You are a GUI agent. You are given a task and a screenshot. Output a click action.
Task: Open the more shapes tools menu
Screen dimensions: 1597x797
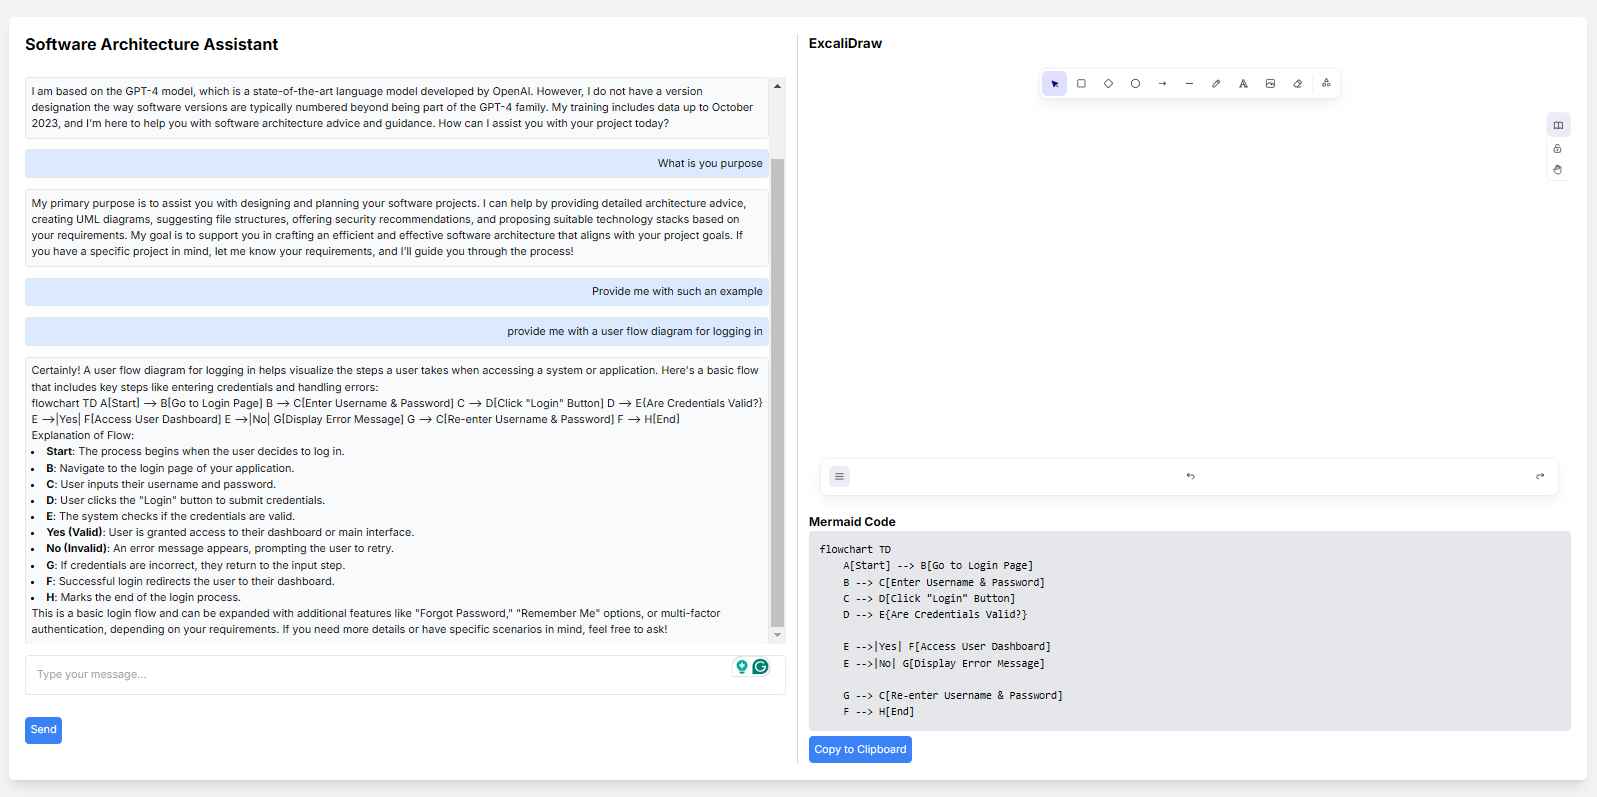[1326, 84]
